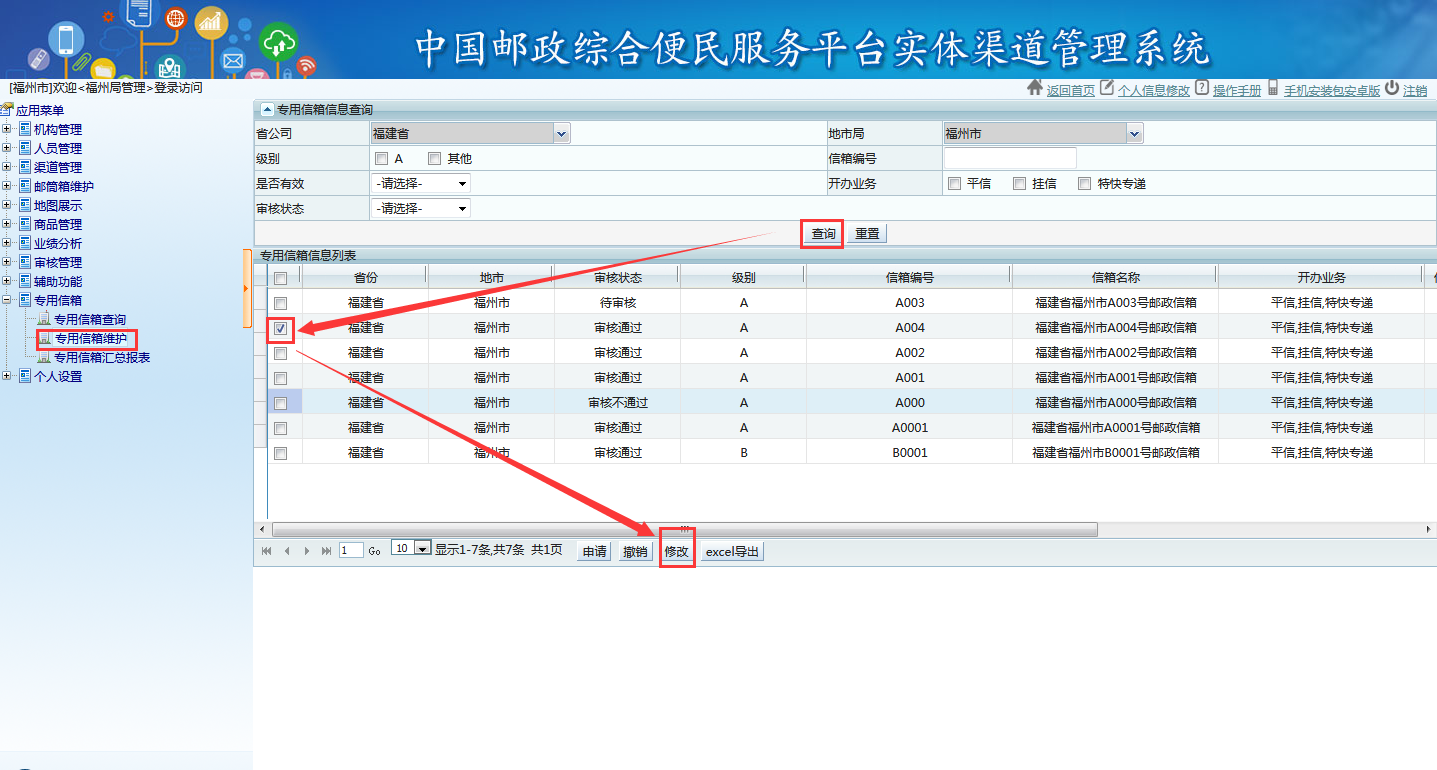This screenshot has height=770, width=1437.
Task: Click the building icon next to 专用信箱汇总报表
Action: tap(44, 357)
